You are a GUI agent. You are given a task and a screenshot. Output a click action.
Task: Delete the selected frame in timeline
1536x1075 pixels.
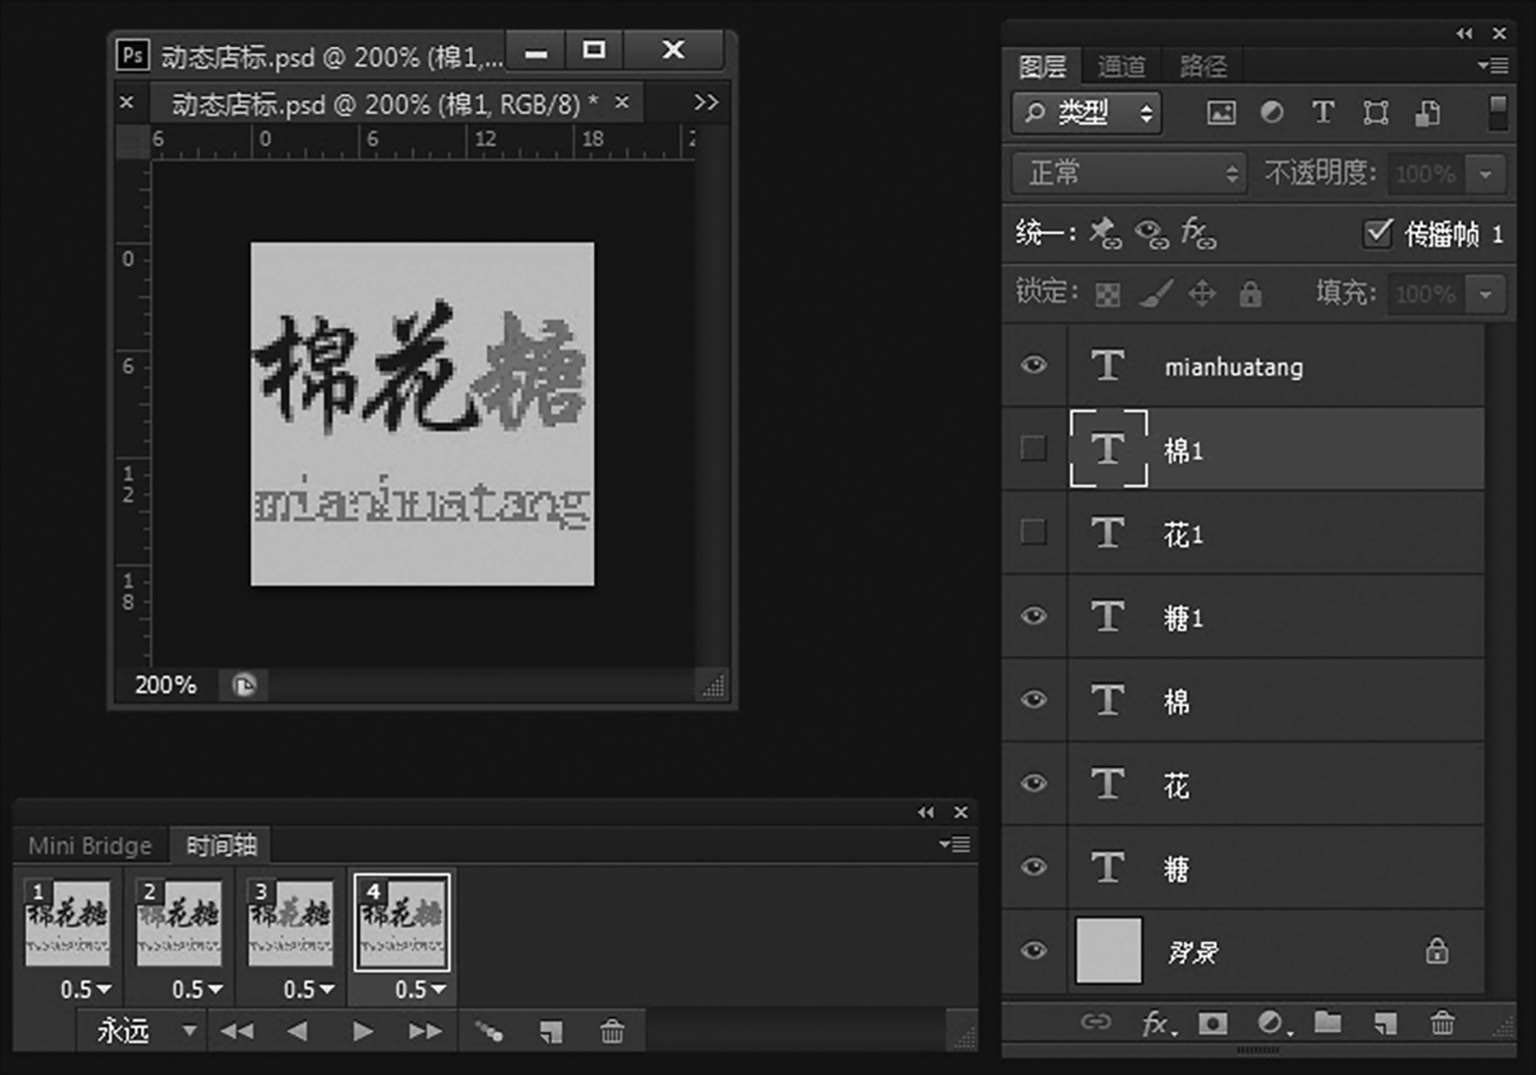pos(612,1031)
